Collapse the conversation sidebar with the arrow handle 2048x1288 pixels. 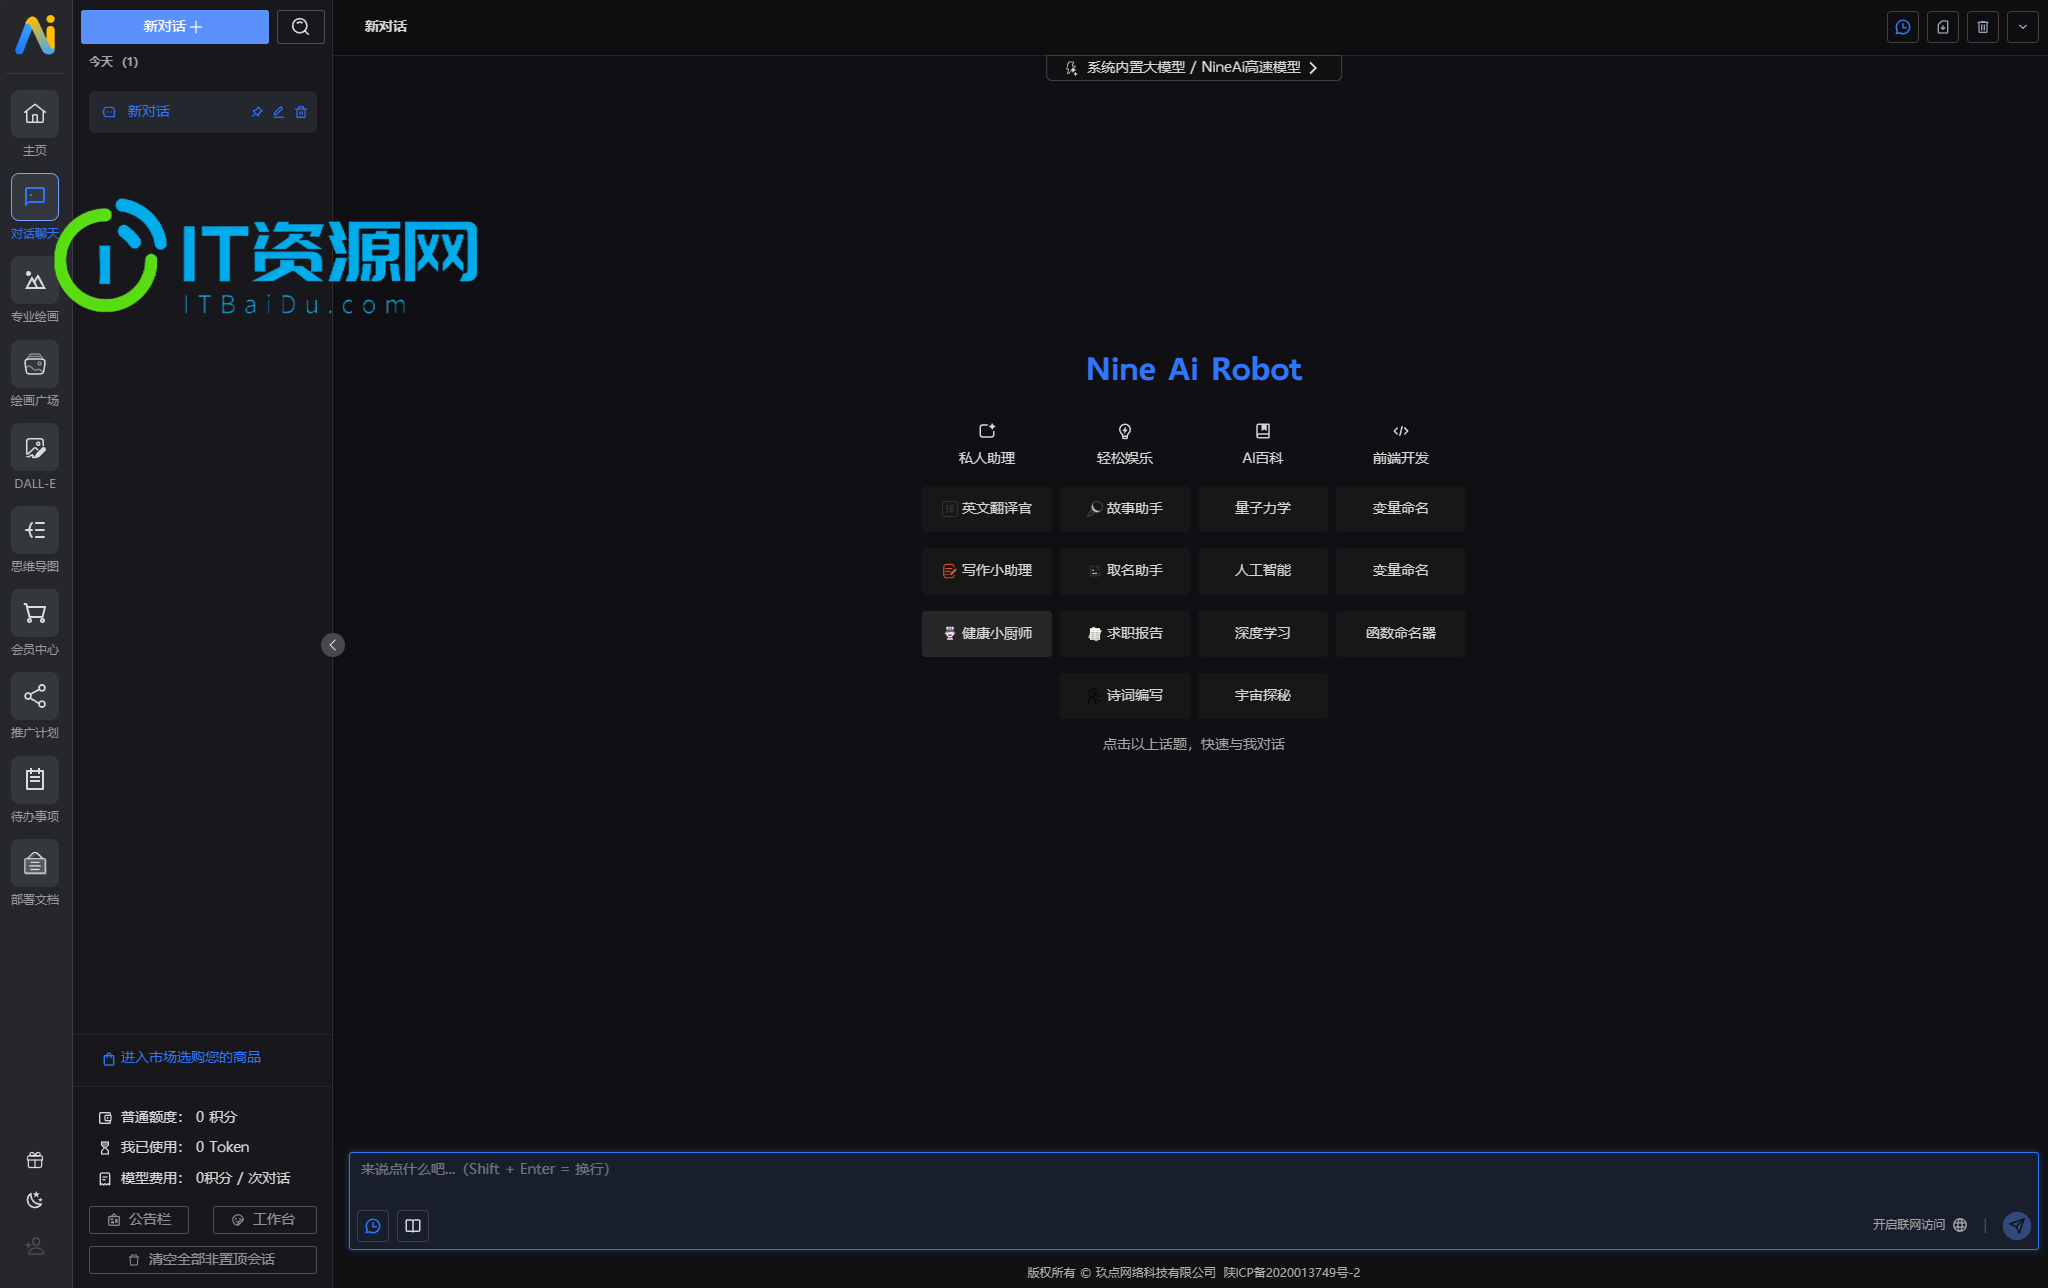tap(333, 645)
